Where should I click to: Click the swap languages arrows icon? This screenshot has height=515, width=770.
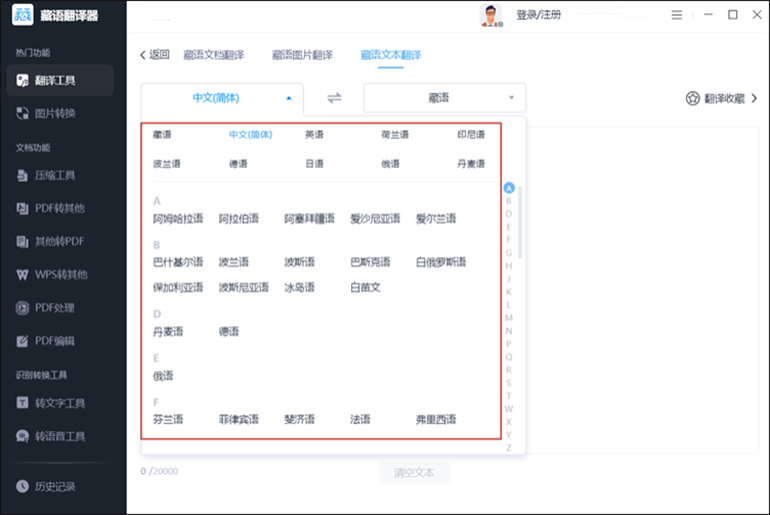point(335,98)
